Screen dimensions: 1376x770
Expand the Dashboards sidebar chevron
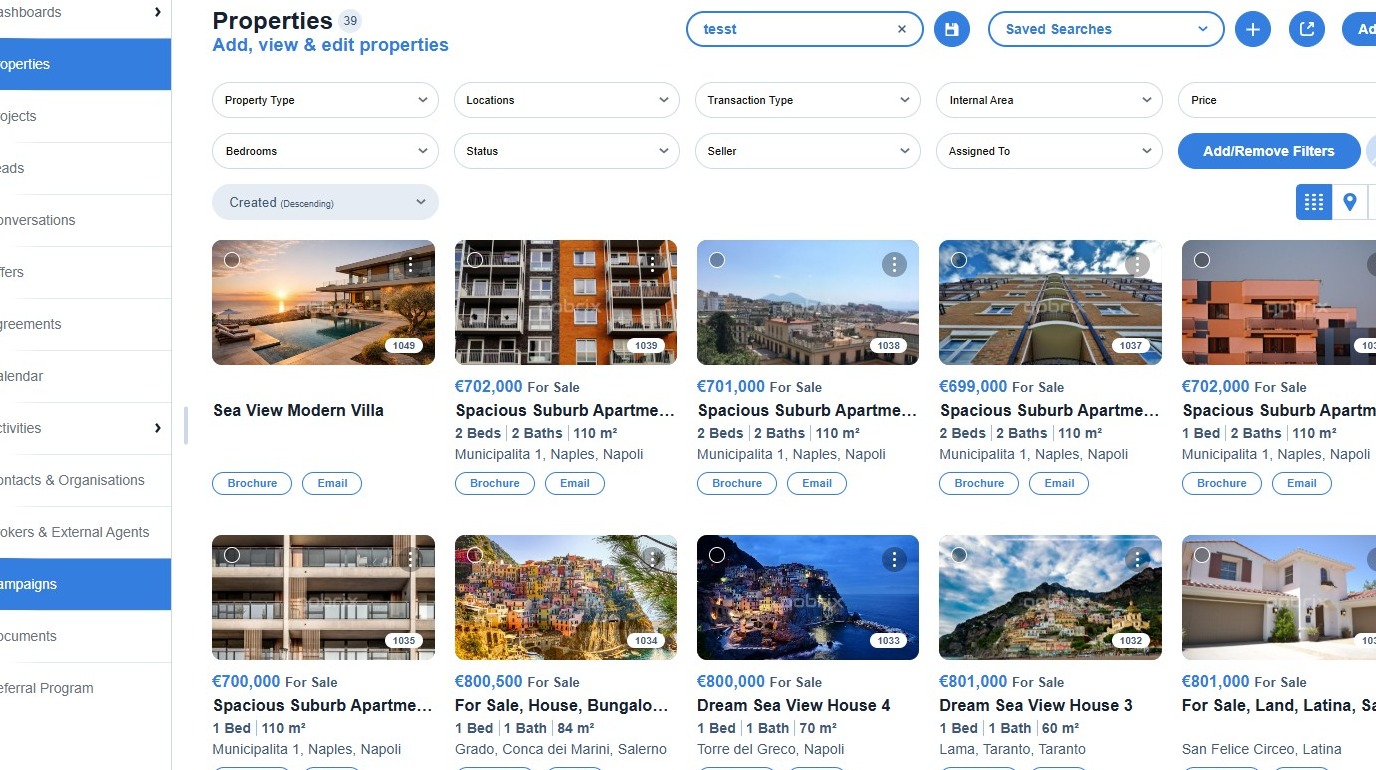[x=158, y=12]
